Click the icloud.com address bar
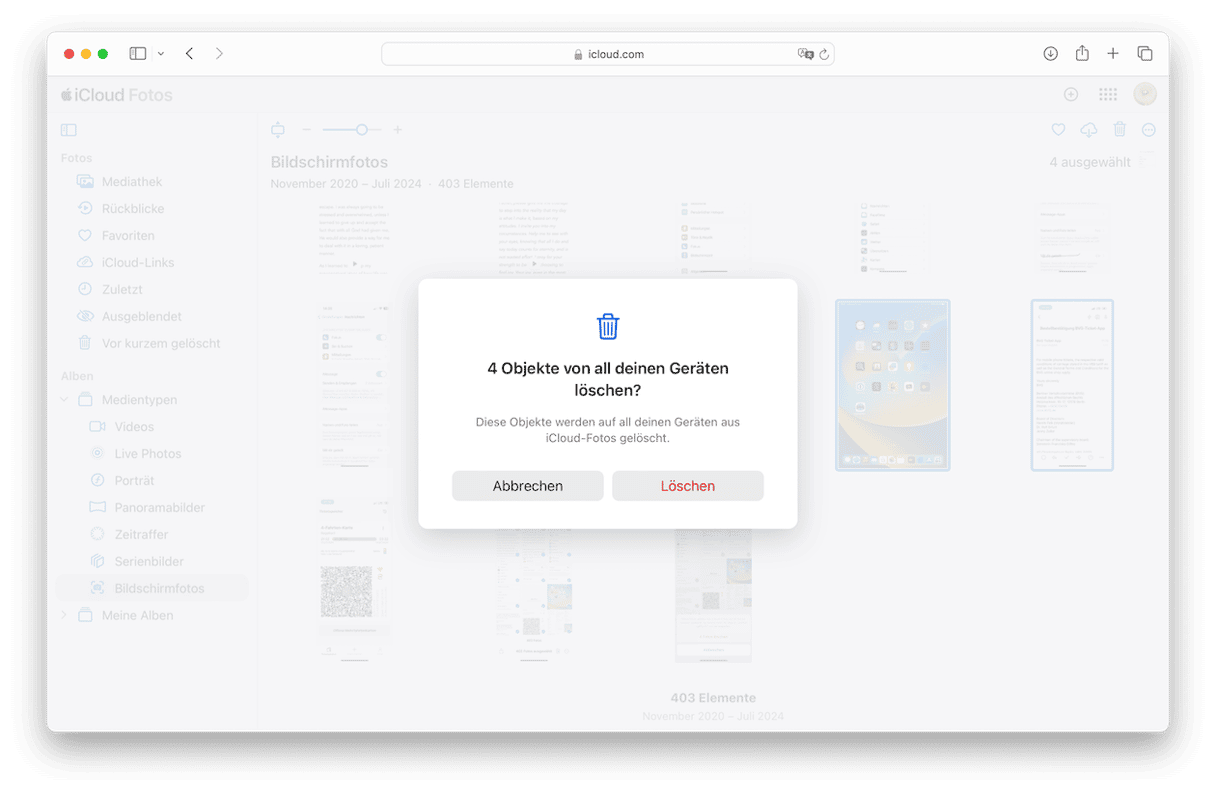This screenshot has width=1216, height=794. tap(608, 54)
